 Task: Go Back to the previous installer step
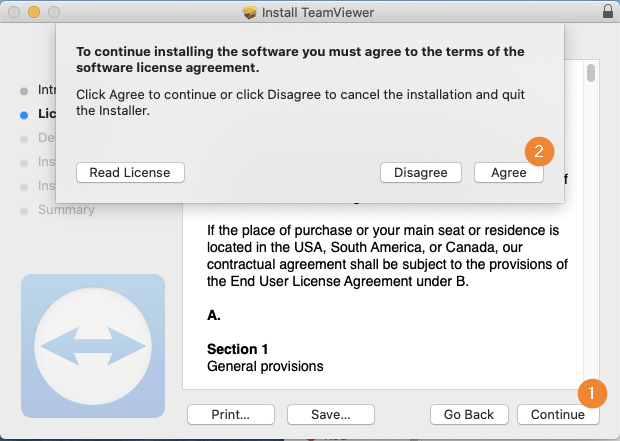(469, 414)
